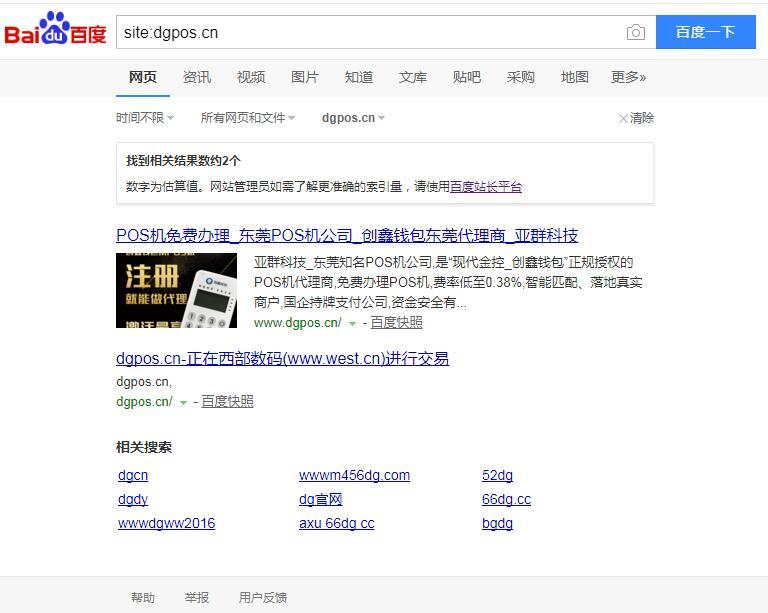Search related term wwwdgww2016
This screenshot has height=613, width=768.
coord(167,523)
